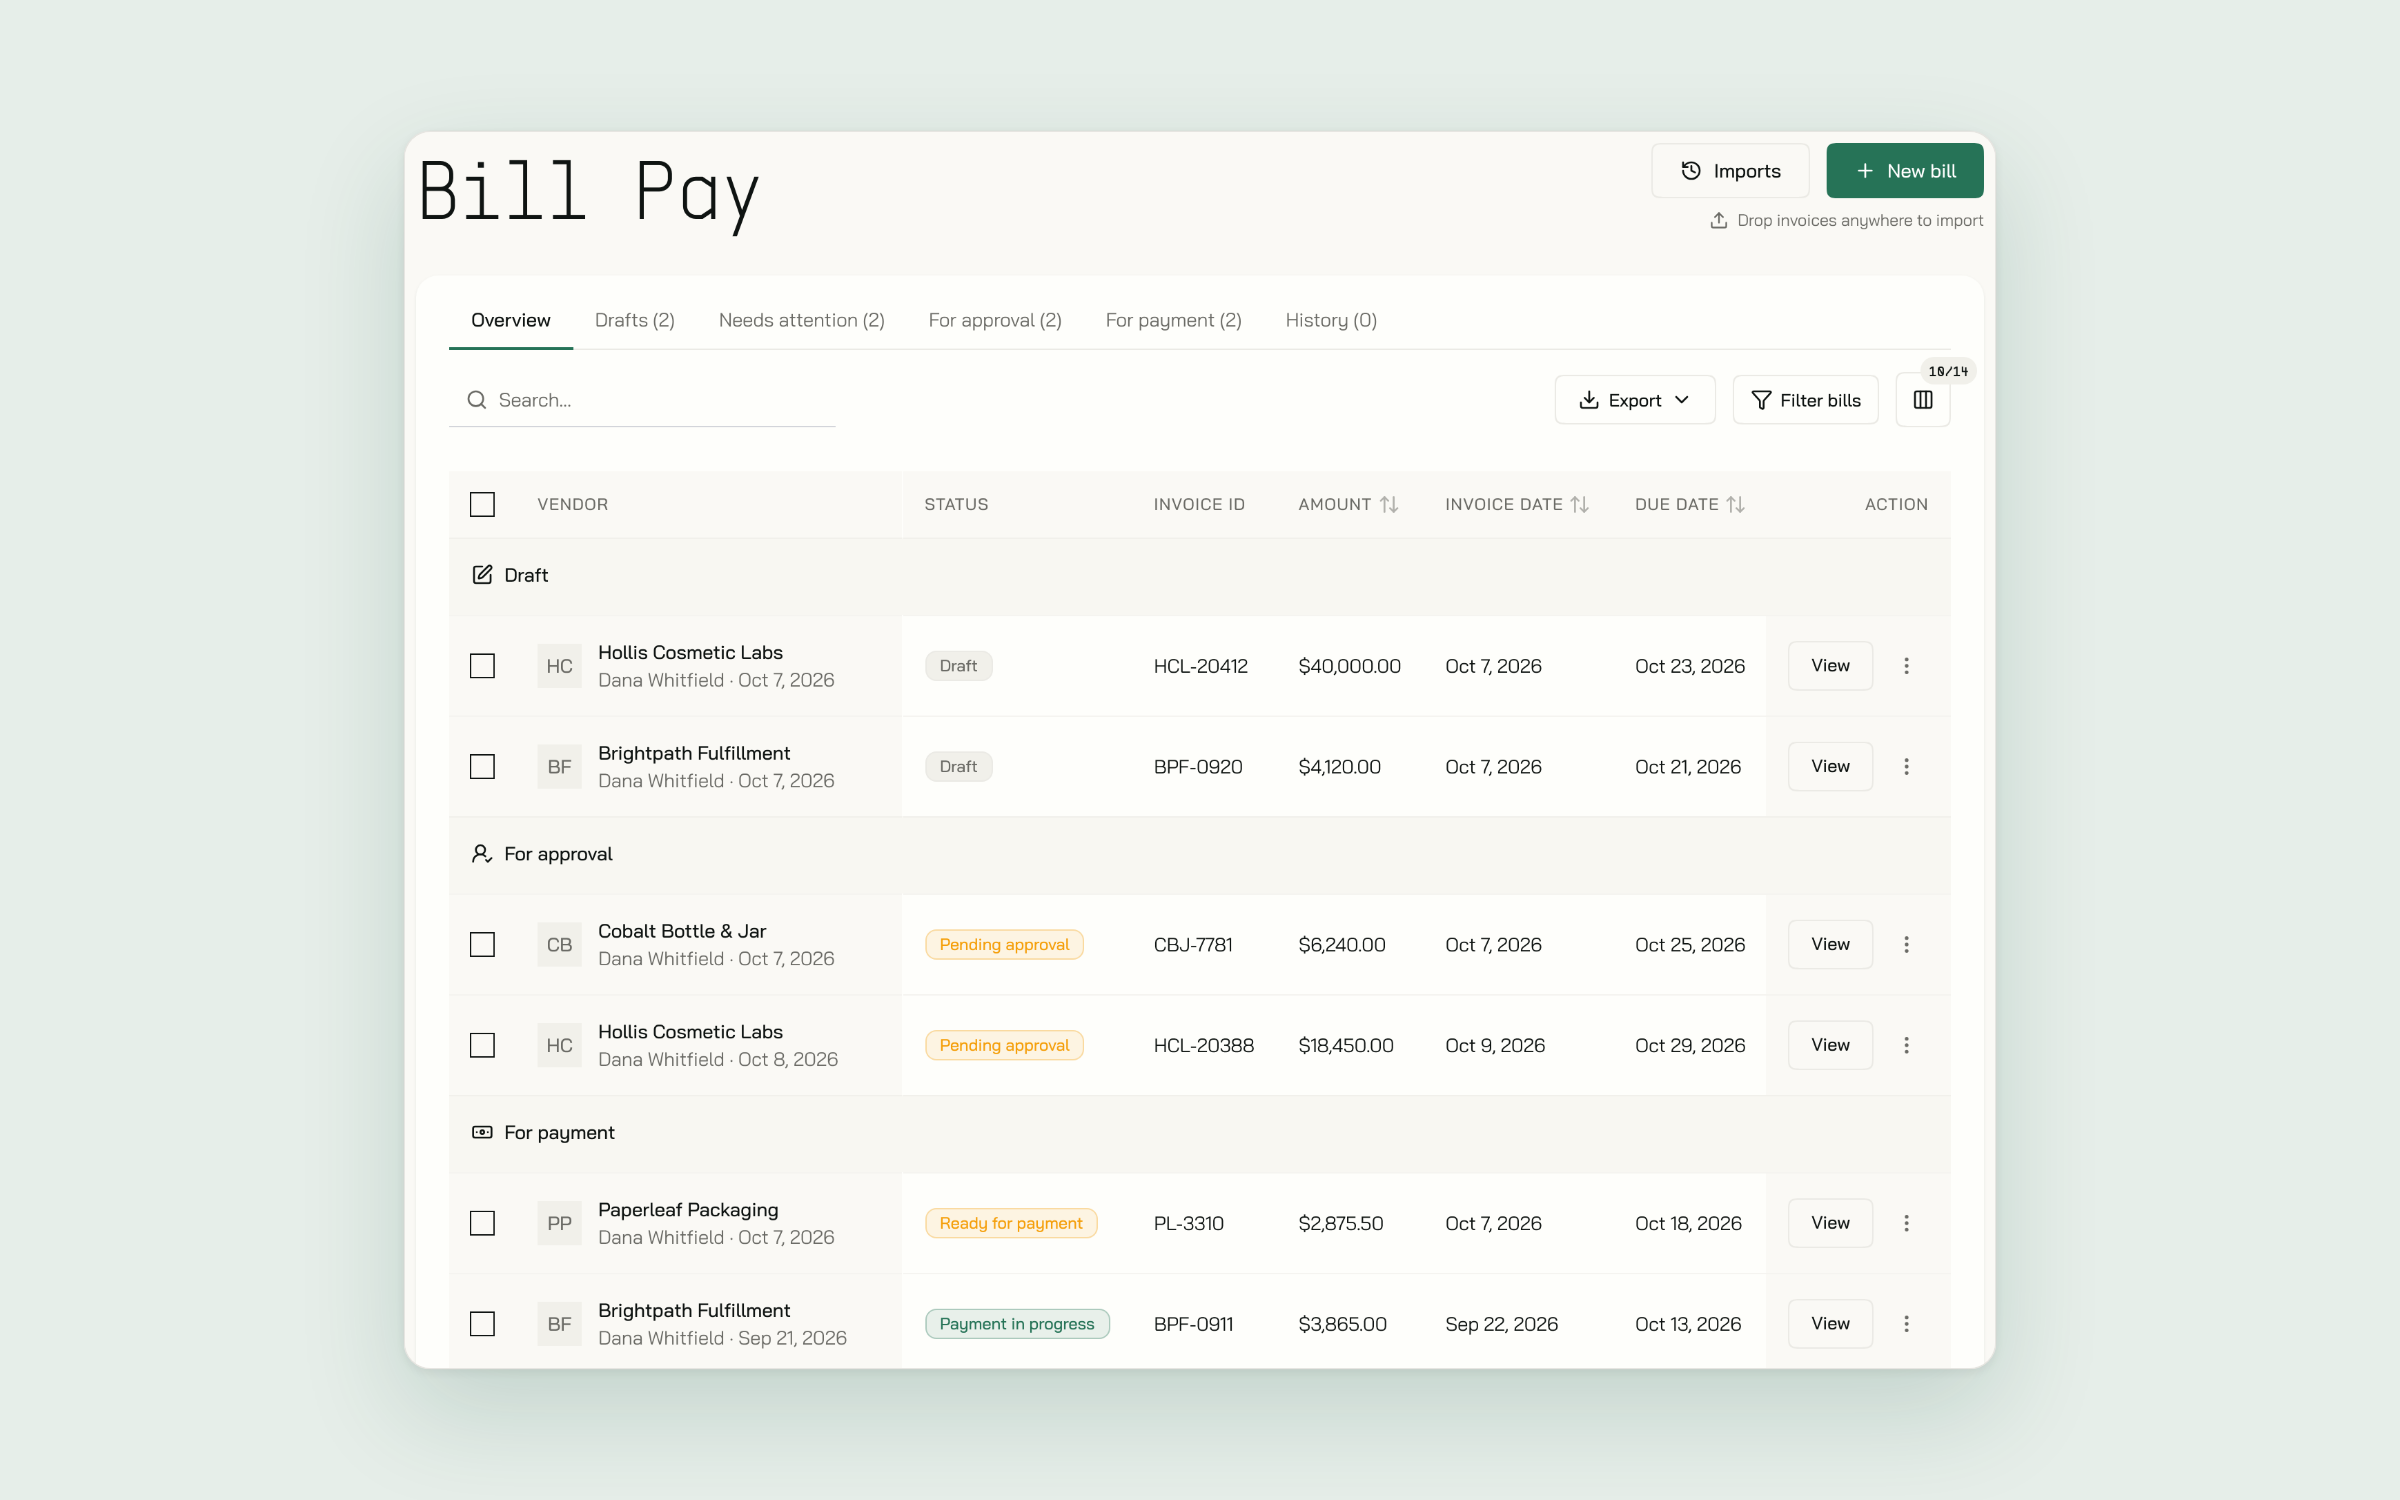This screenshot has width=2400, height=1500.
Task: Switch to the Needs attention (2) tab
Action: click(801, 320)
